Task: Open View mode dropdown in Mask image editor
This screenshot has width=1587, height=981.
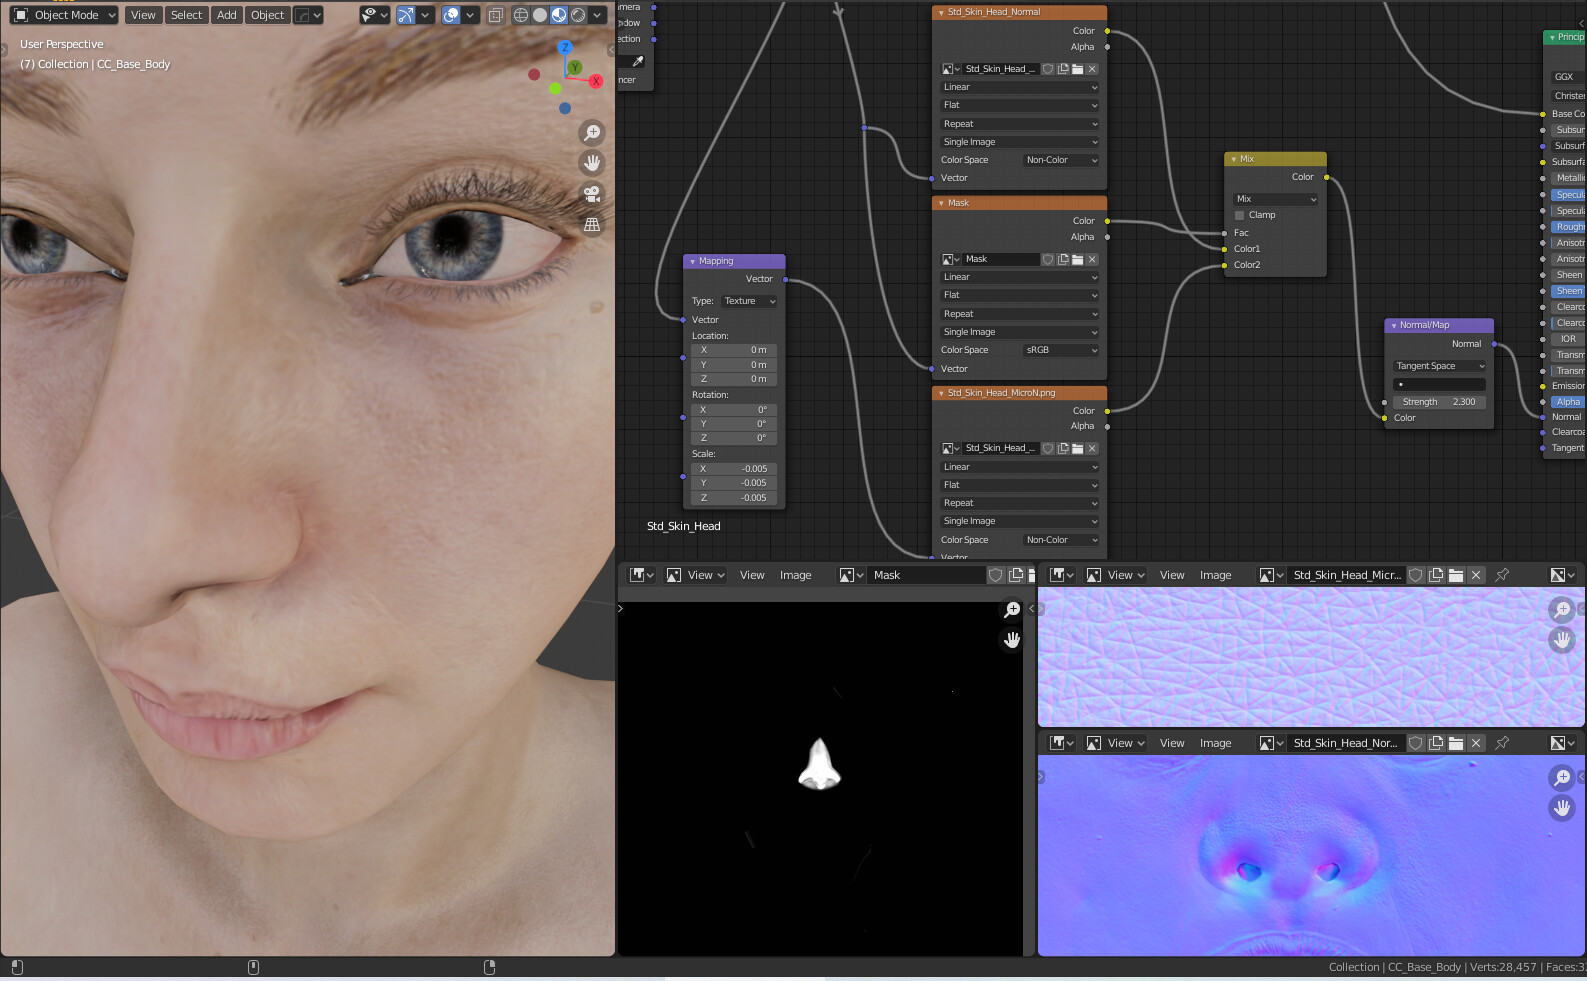Action: [x=695, y=575]
